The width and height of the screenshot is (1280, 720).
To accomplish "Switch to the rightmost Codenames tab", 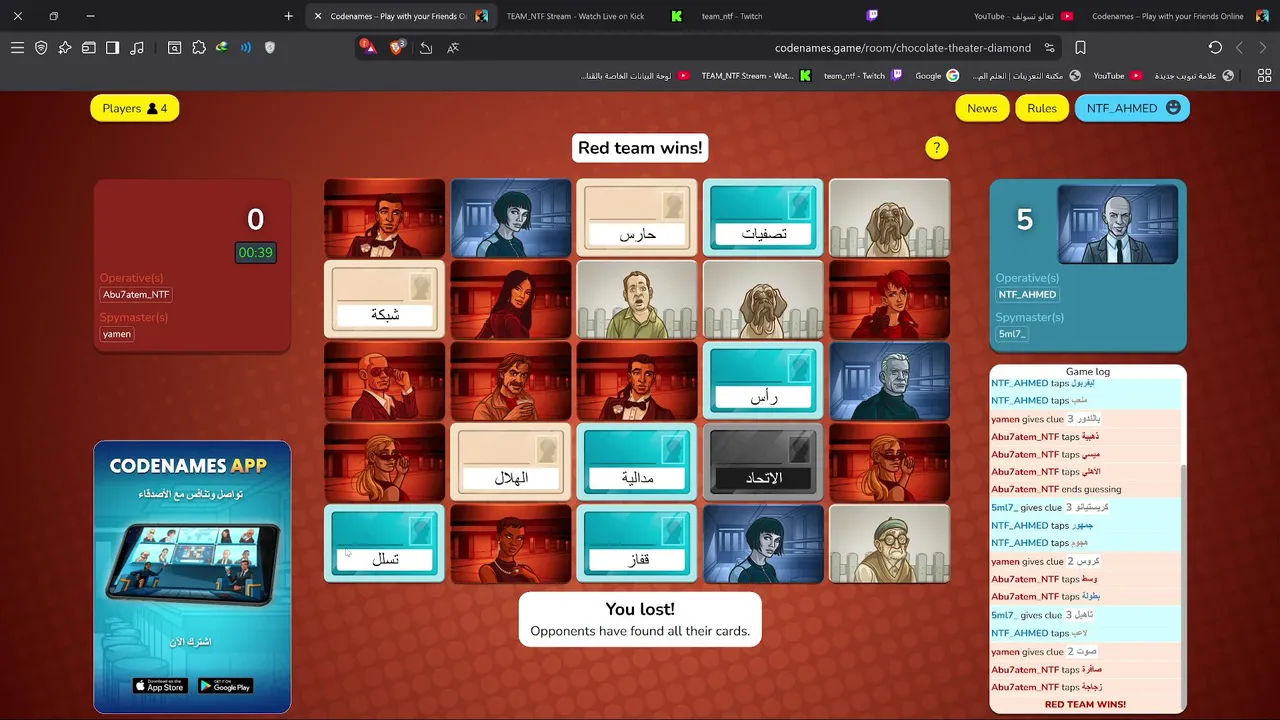I will [x=1178, y=16].
